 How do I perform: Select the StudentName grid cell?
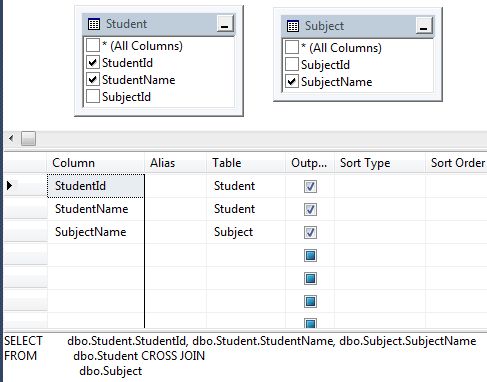[96, 209]
